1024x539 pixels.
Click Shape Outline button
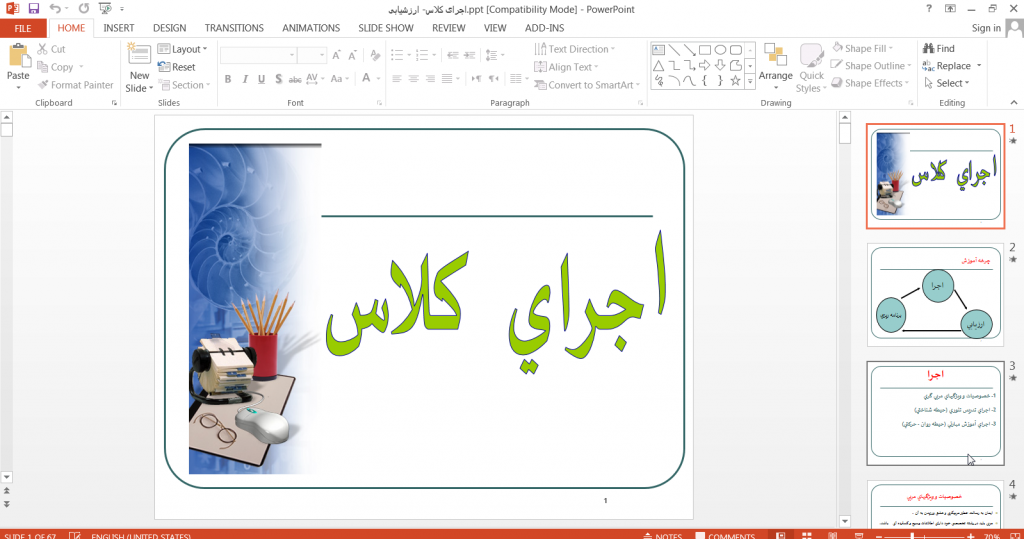tap(871, 65)
